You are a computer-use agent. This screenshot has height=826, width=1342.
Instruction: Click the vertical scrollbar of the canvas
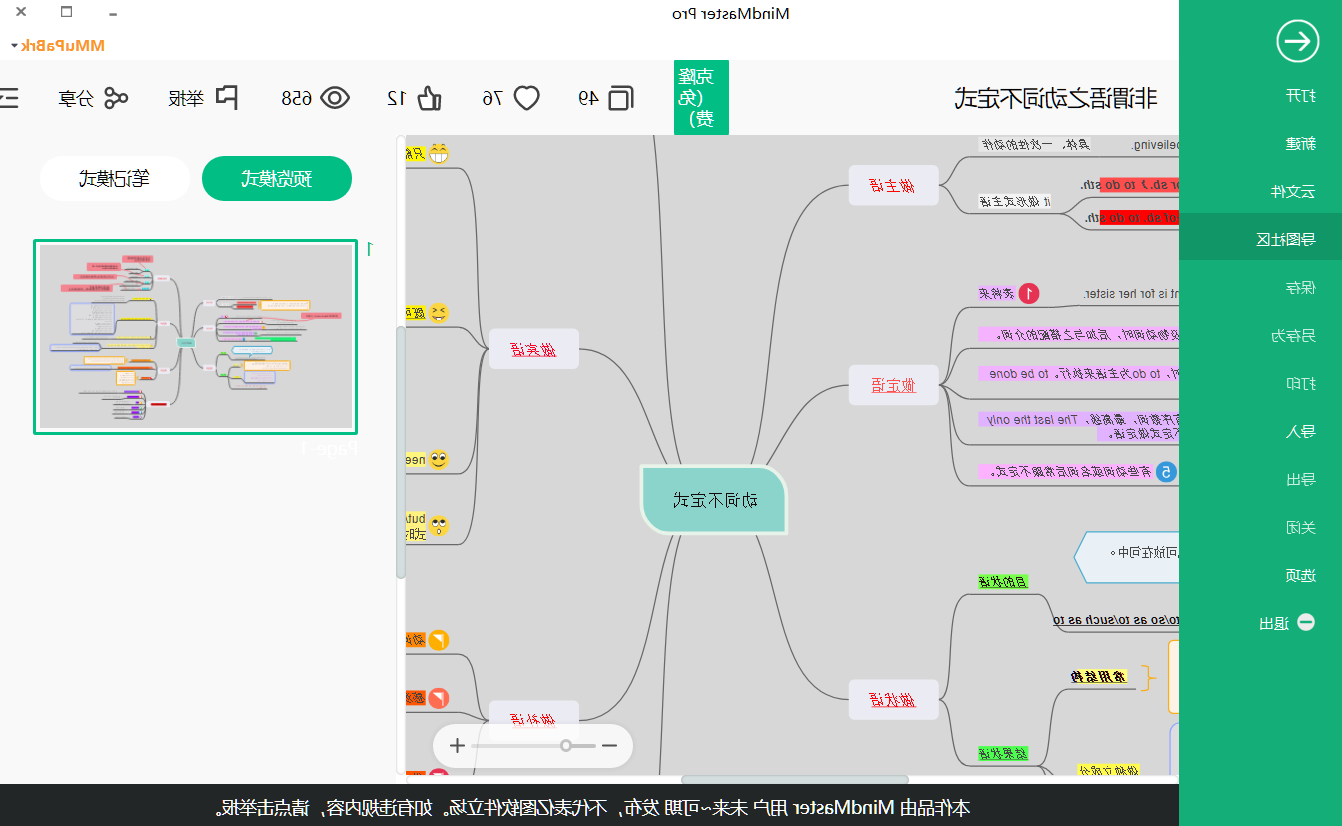coord(401,450)
